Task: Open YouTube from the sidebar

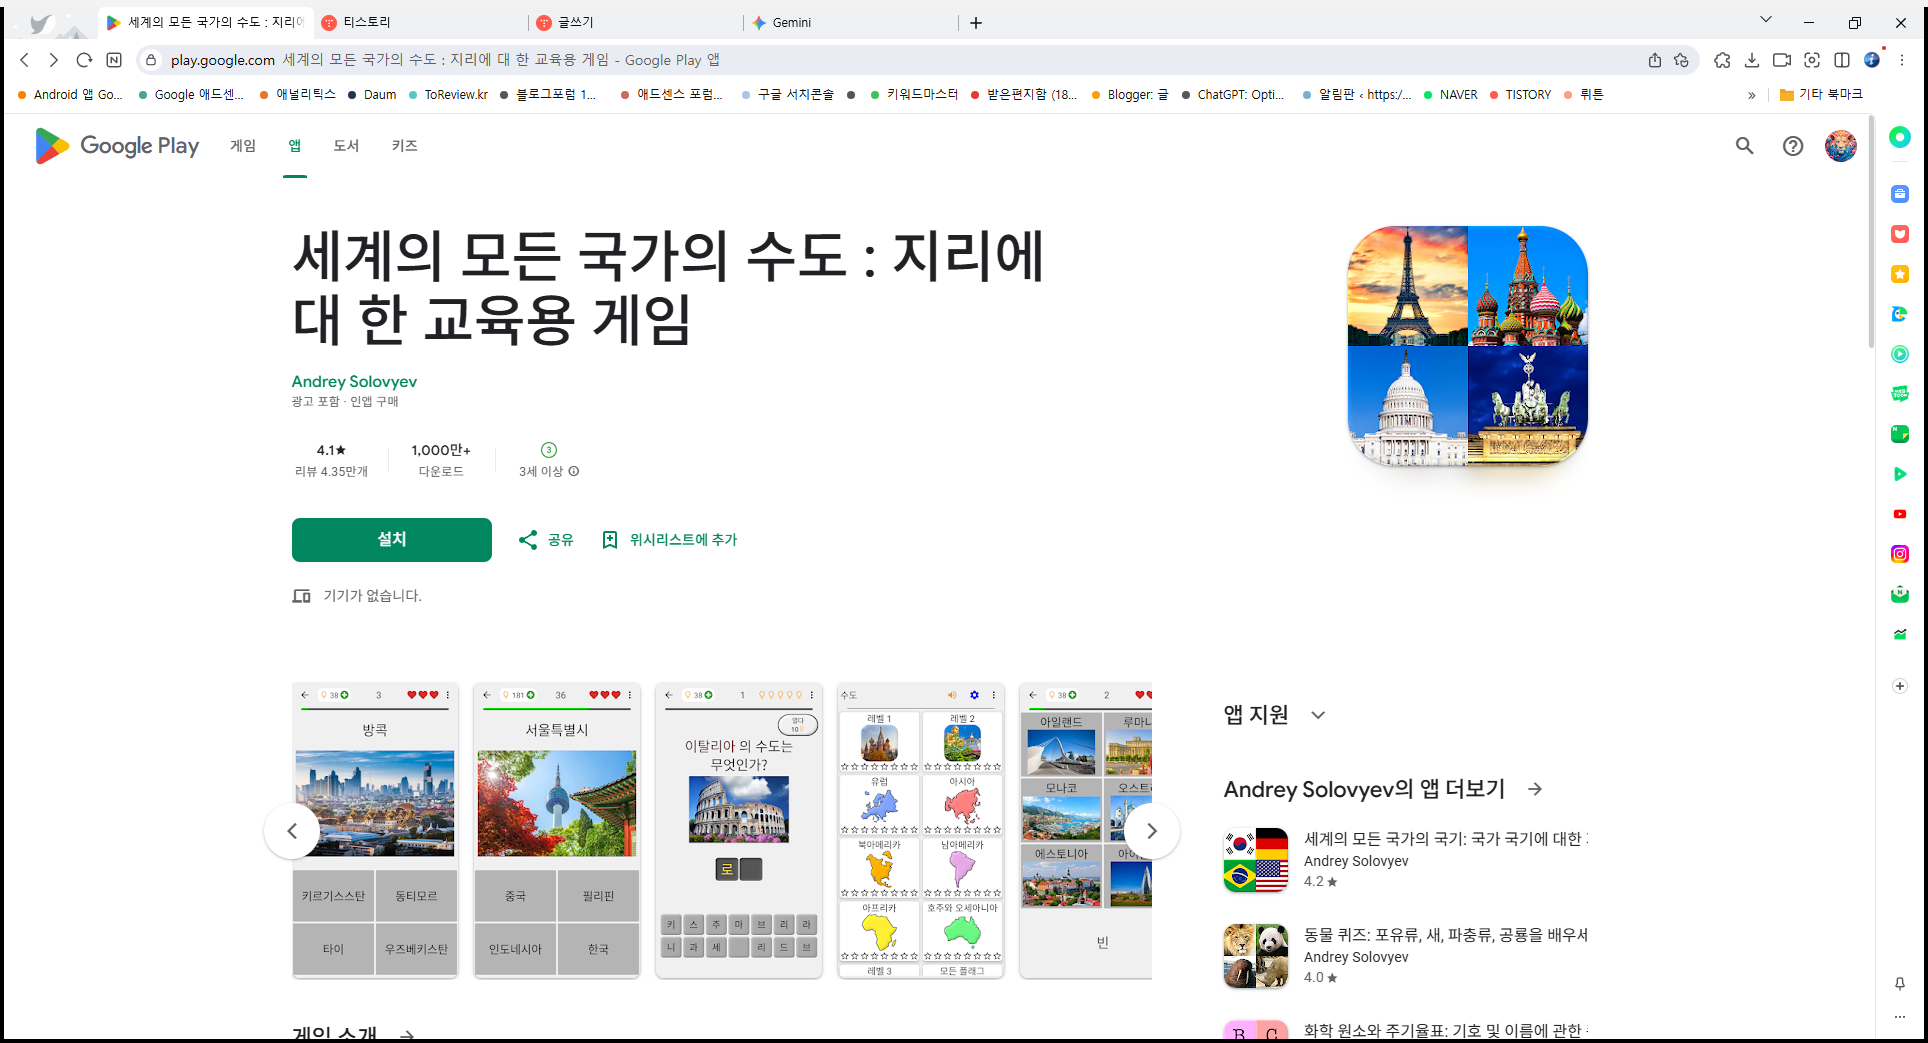Action: (1899, 513)
